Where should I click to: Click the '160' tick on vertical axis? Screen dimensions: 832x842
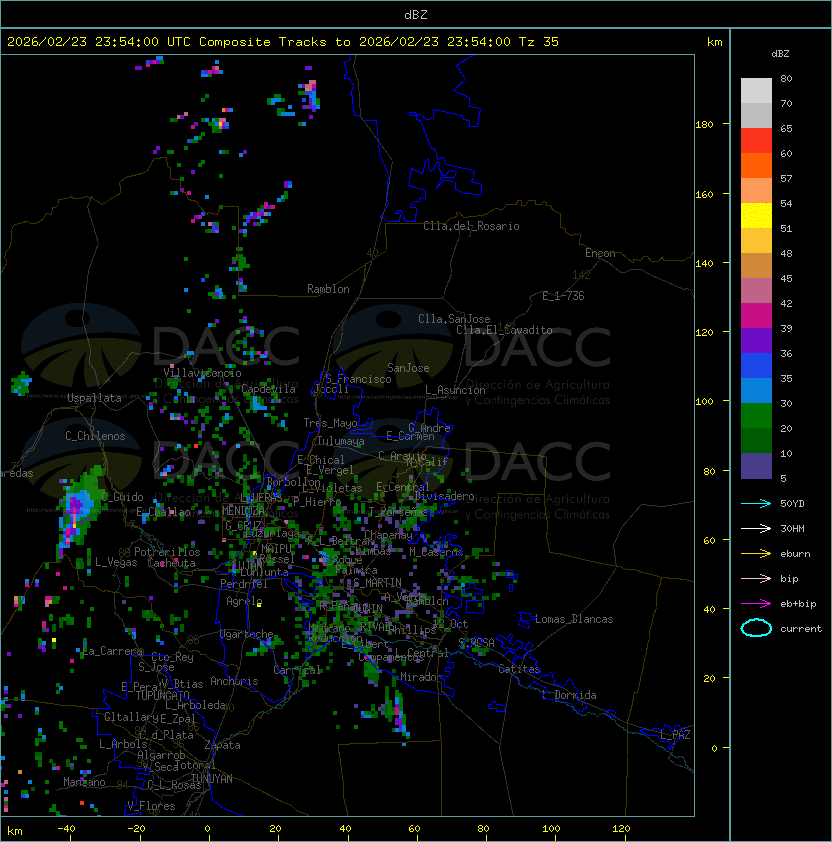pyautogui.click(x=704, y=194)
